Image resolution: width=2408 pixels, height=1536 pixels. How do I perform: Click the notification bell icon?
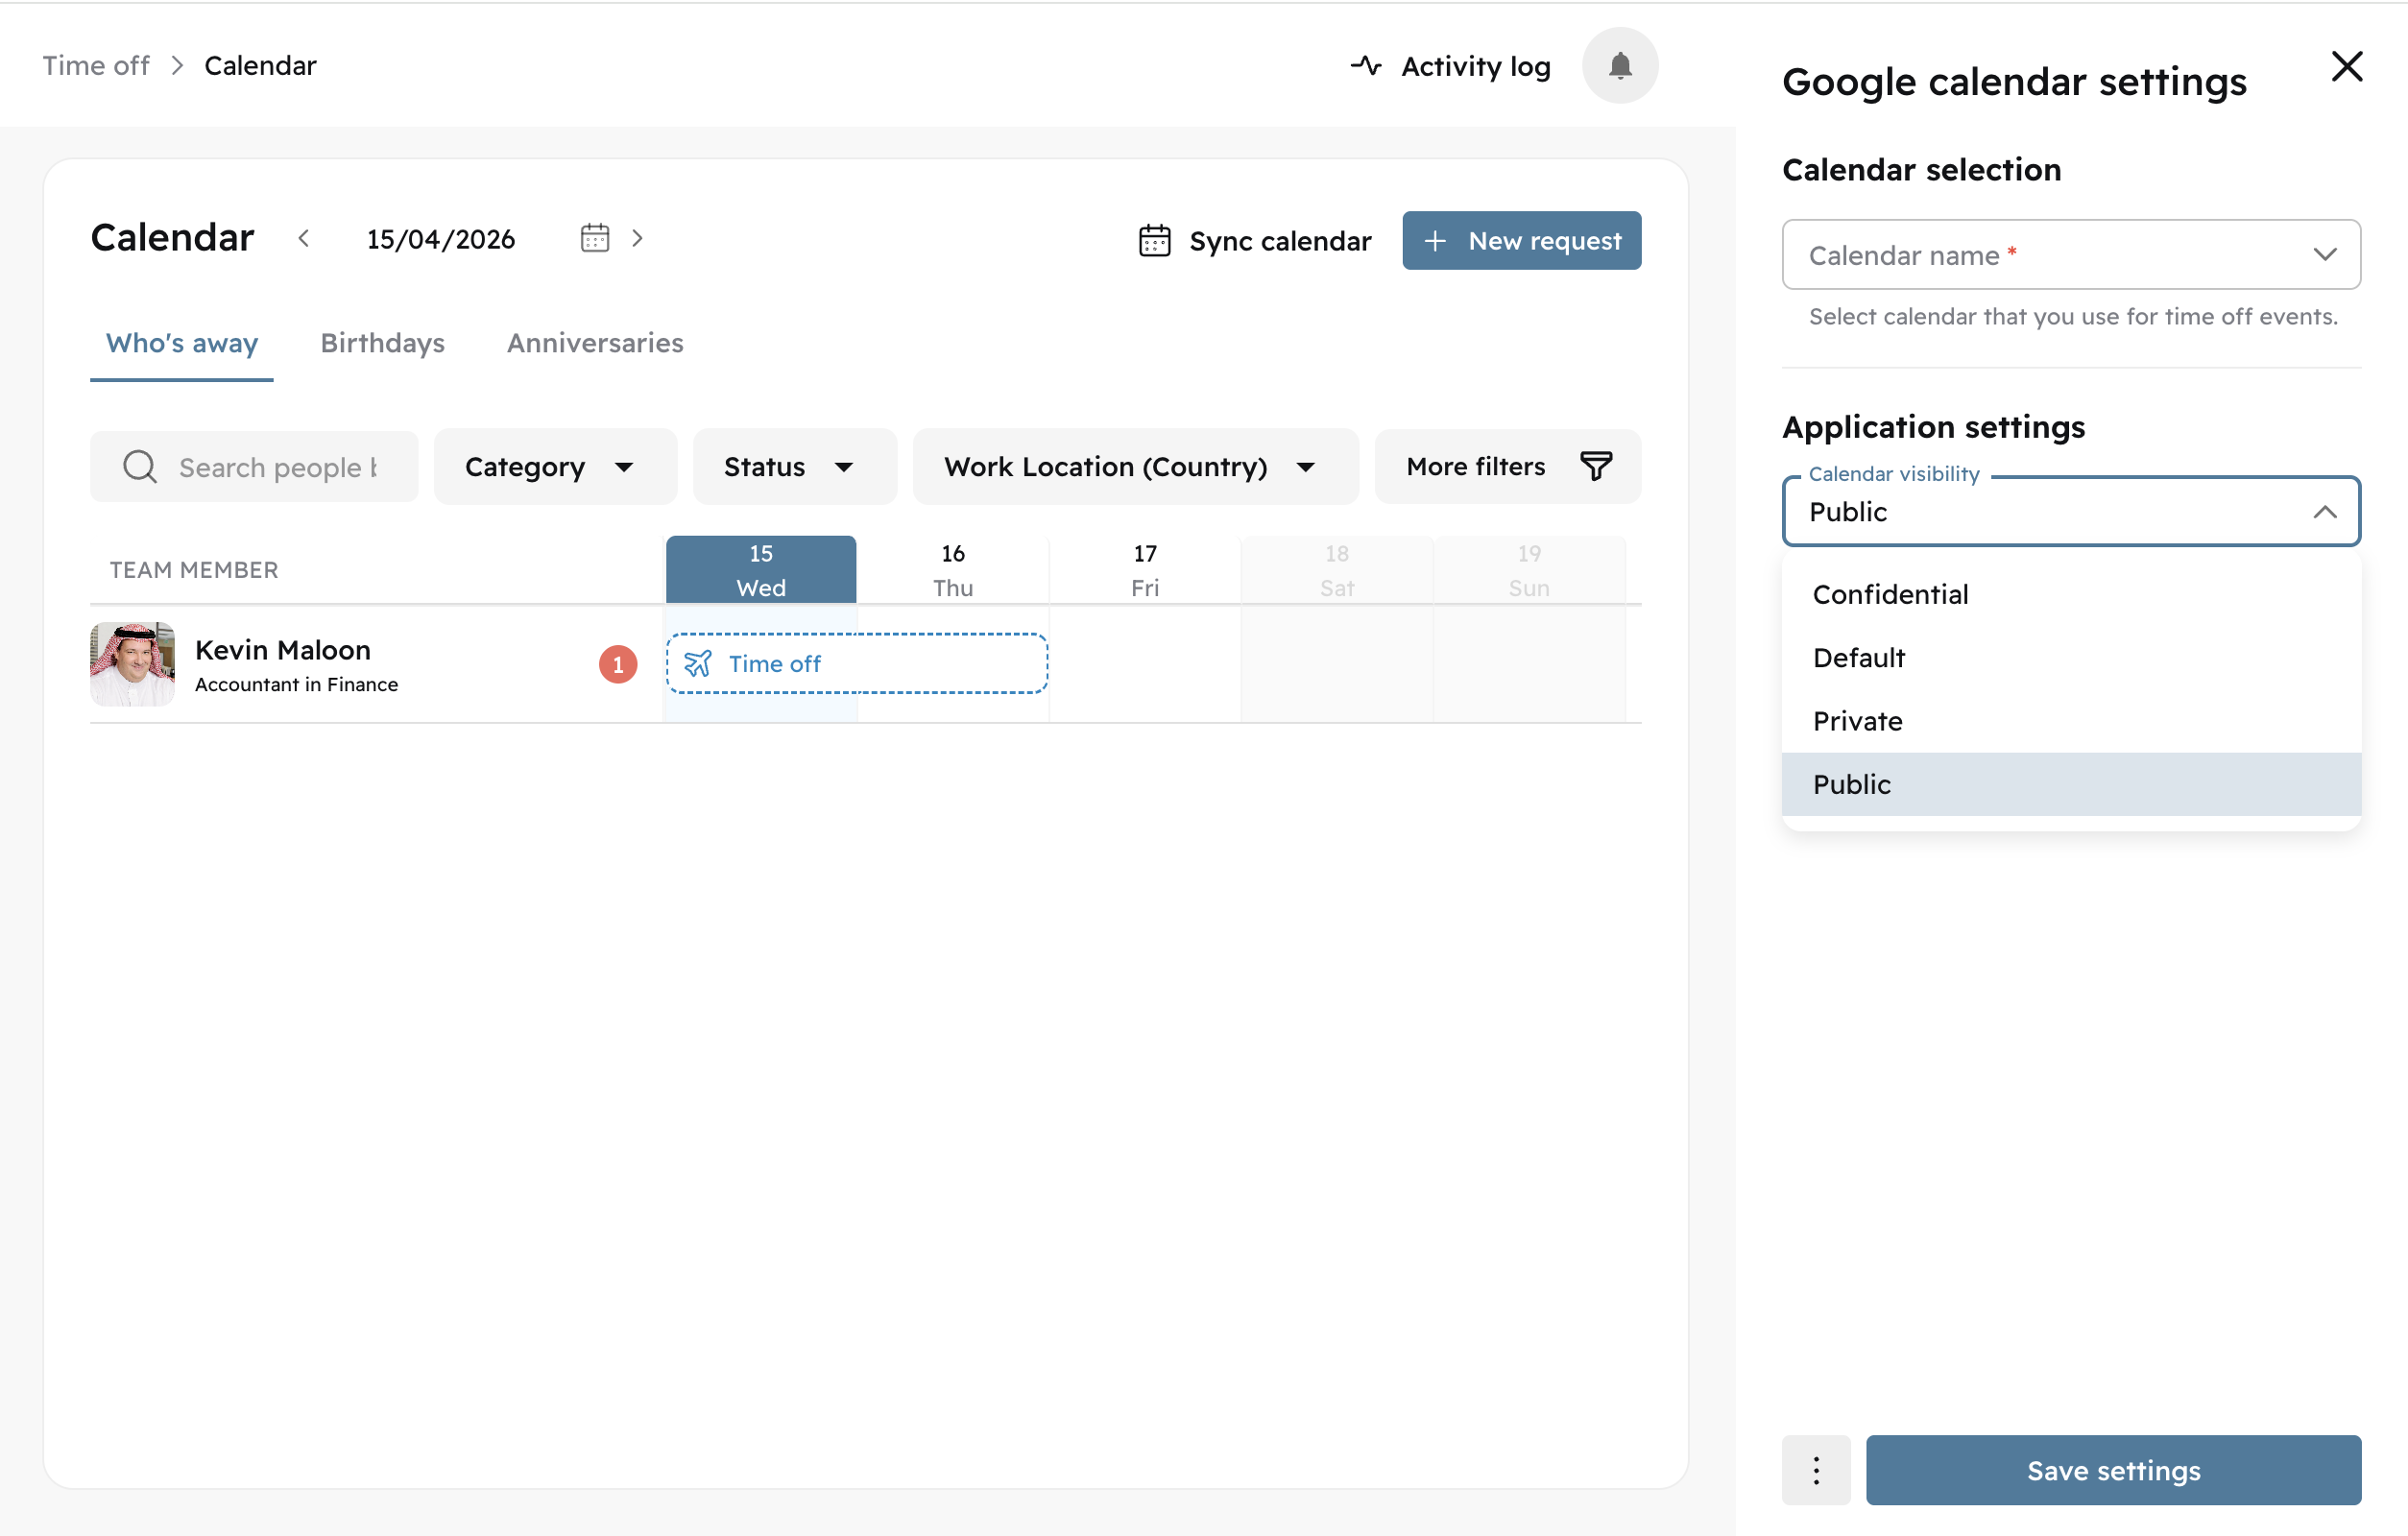[1619, 66]
